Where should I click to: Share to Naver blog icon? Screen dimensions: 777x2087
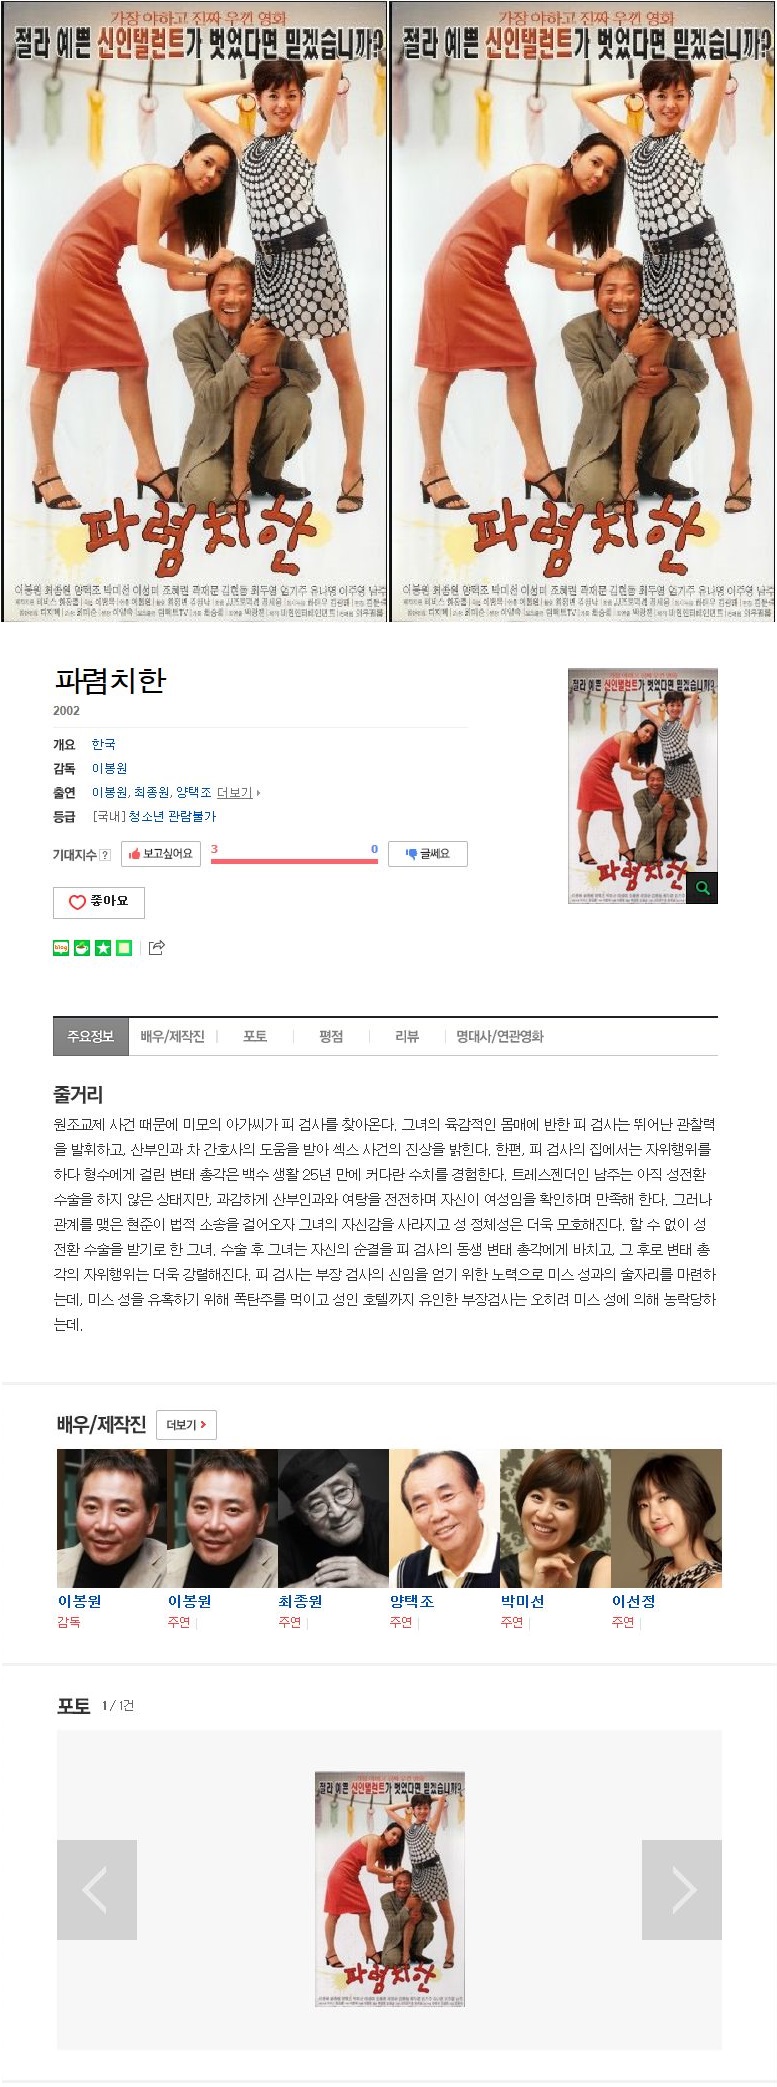(x=61, y=948)
